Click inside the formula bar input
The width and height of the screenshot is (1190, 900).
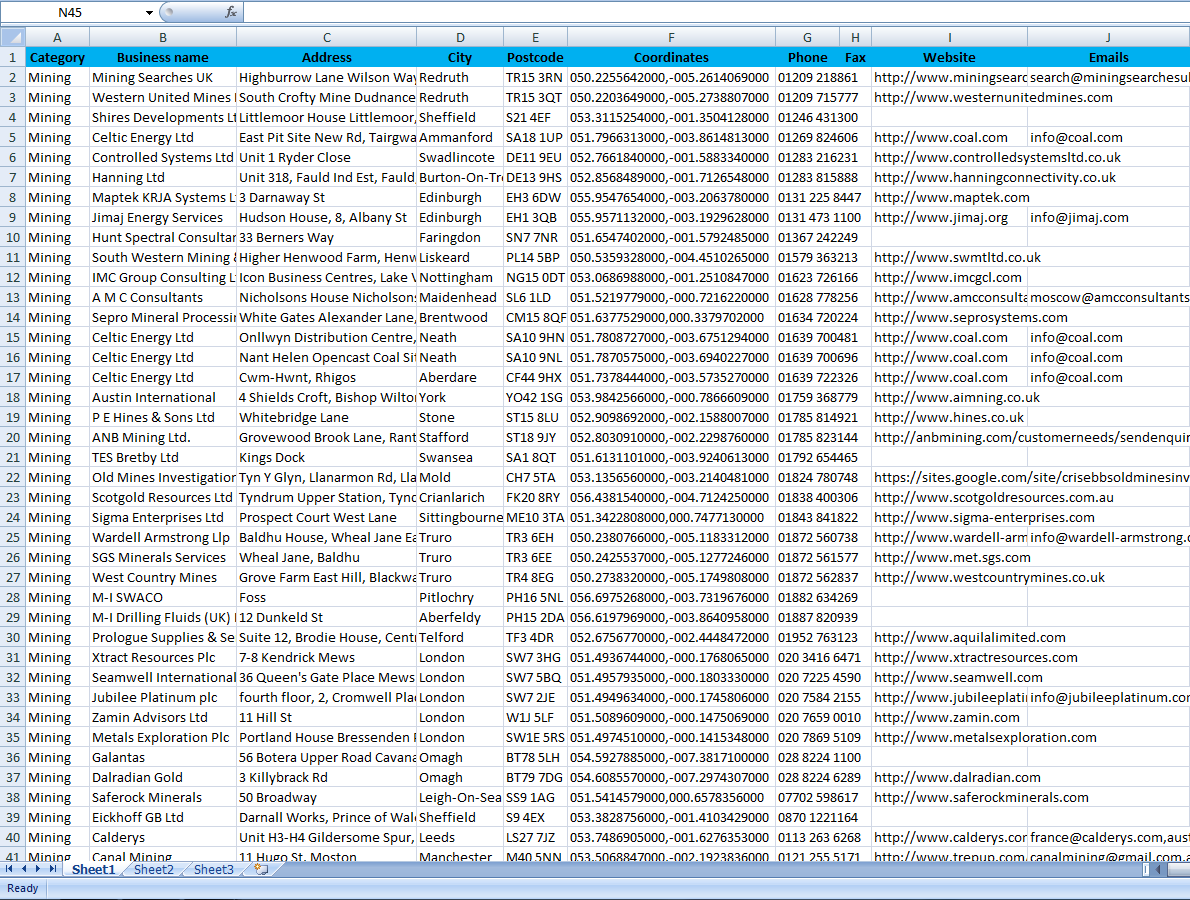coord(700,12)
